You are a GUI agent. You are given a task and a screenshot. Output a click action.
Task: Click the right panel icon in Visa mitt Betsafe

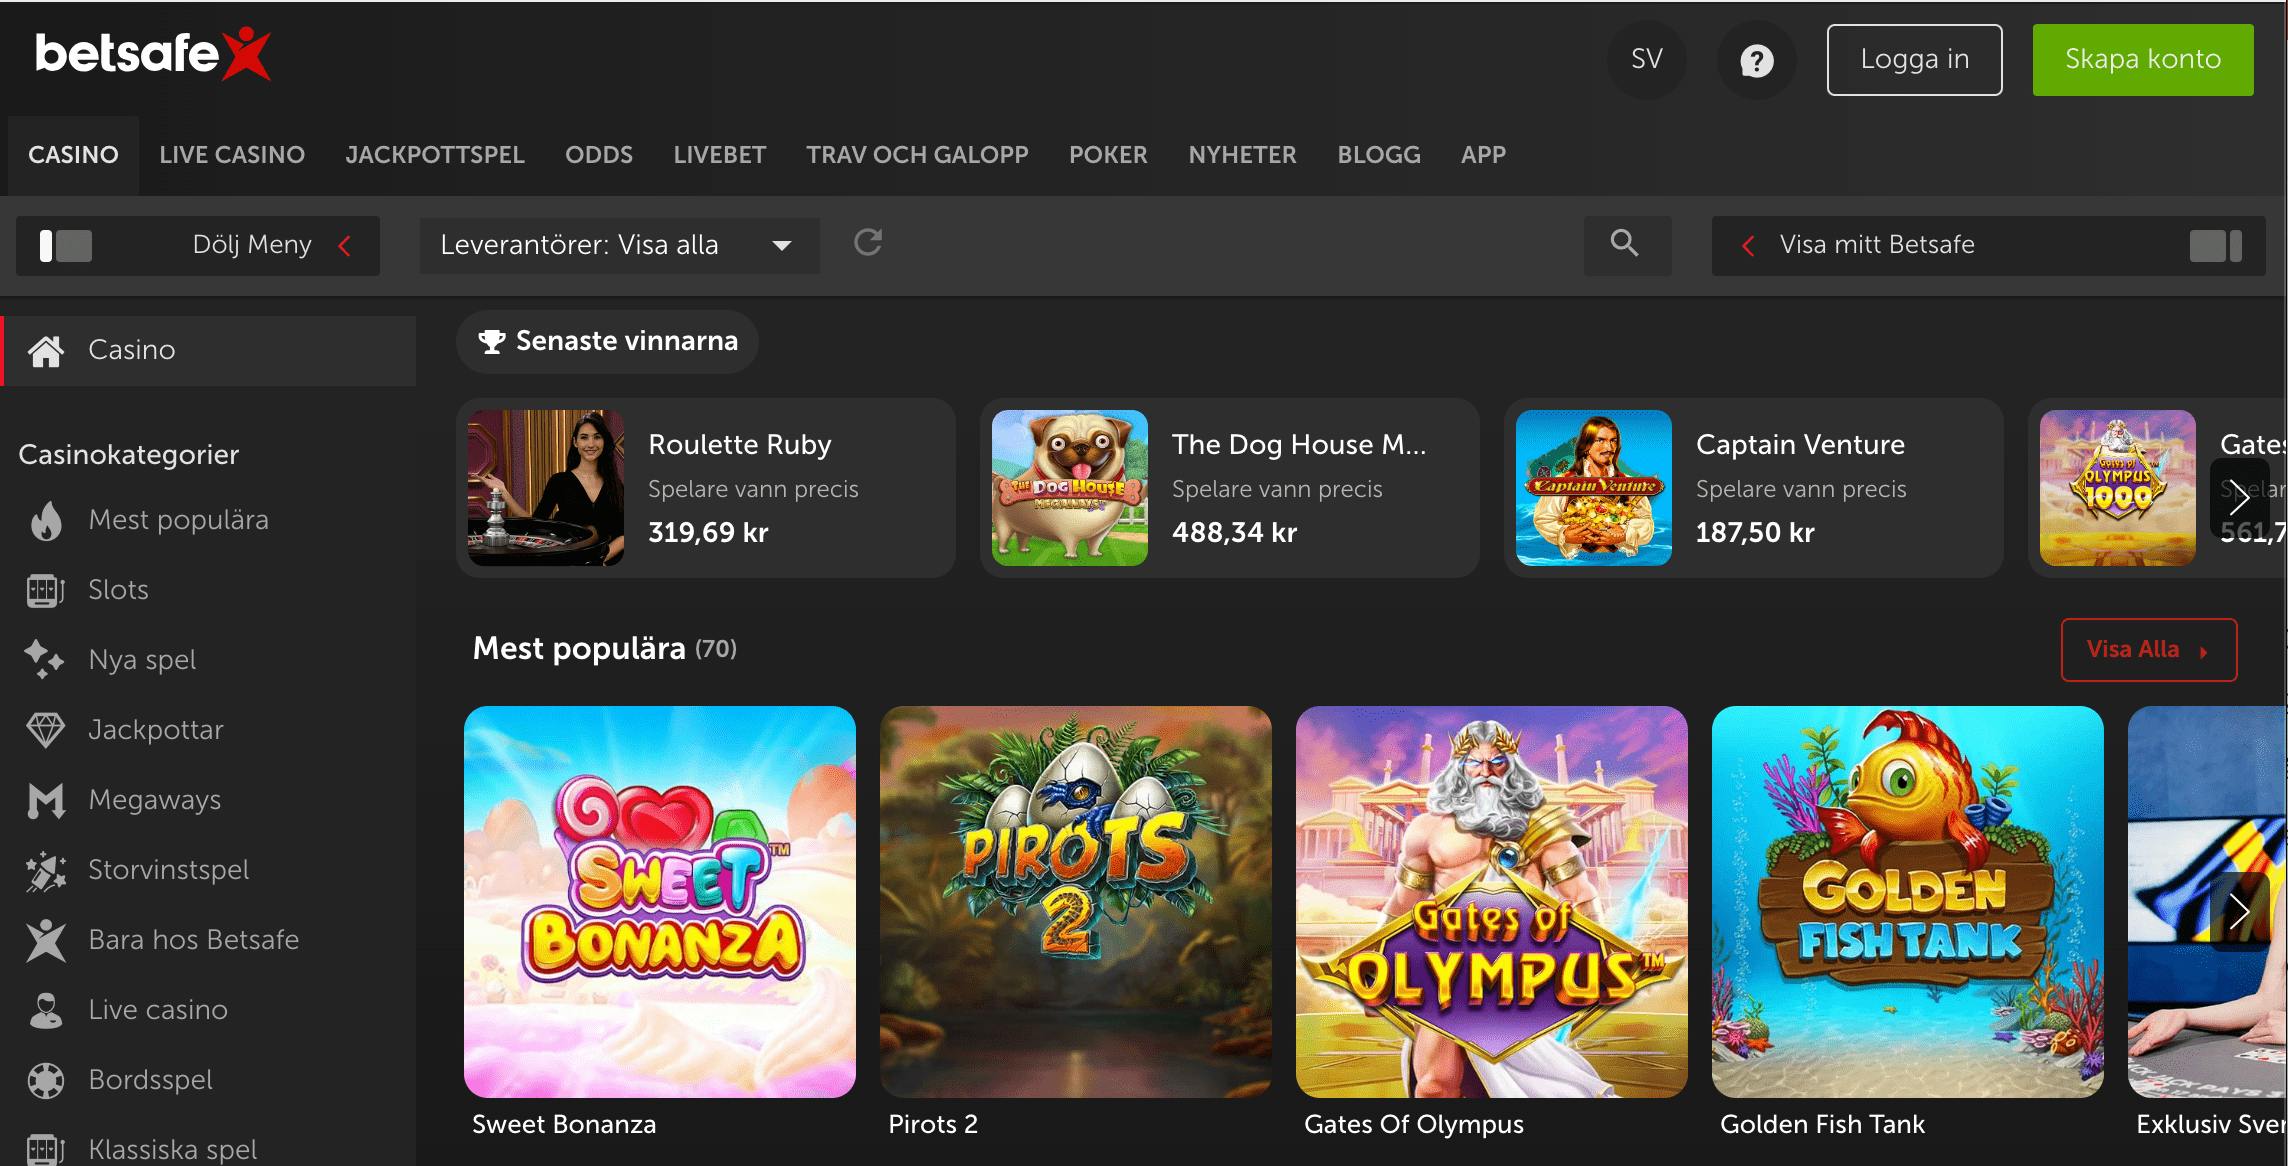(x=2216, y=245)
